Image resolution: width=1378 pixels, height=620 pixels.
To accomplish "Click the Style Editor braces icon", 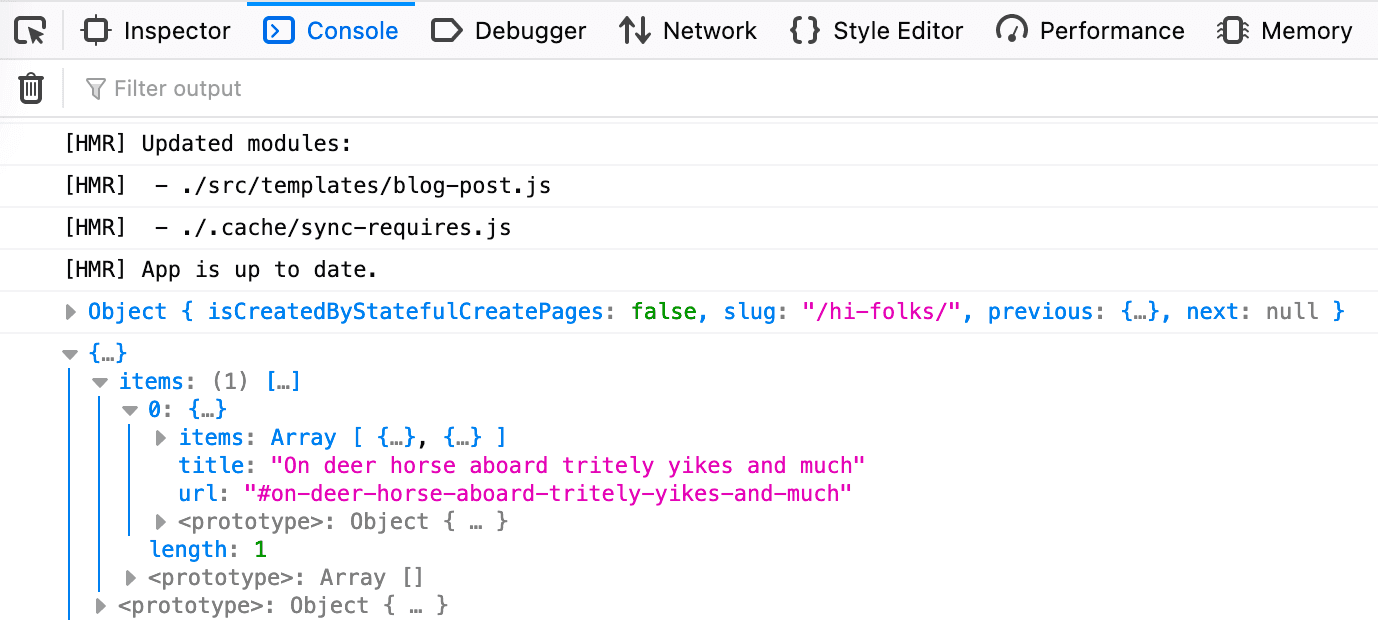I will tap(803, 30).
